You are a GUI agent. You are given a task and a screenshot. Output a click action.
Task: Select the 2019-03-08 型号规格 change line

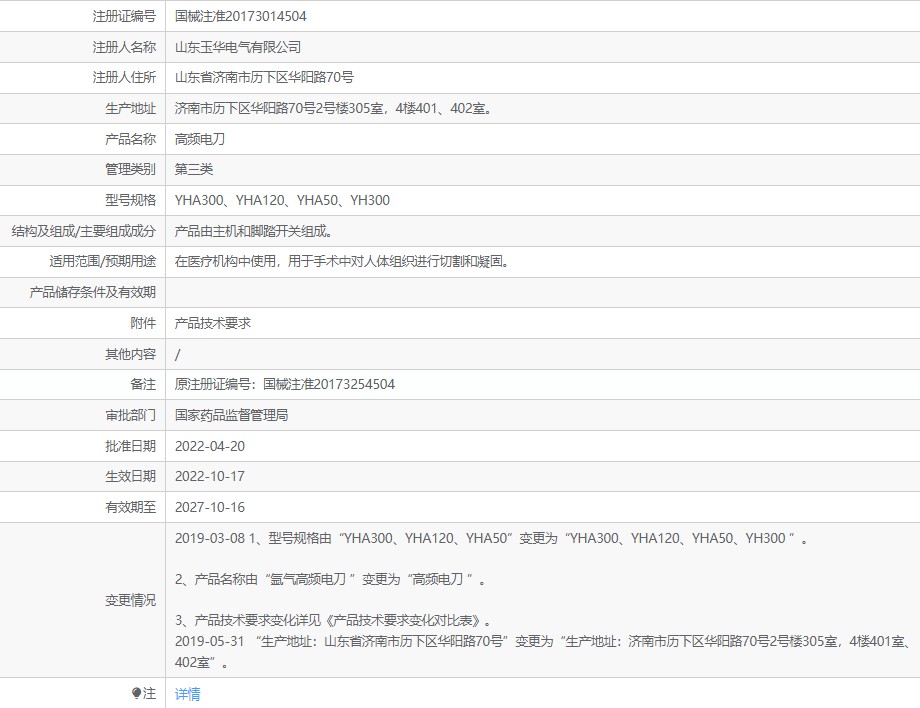492,538
